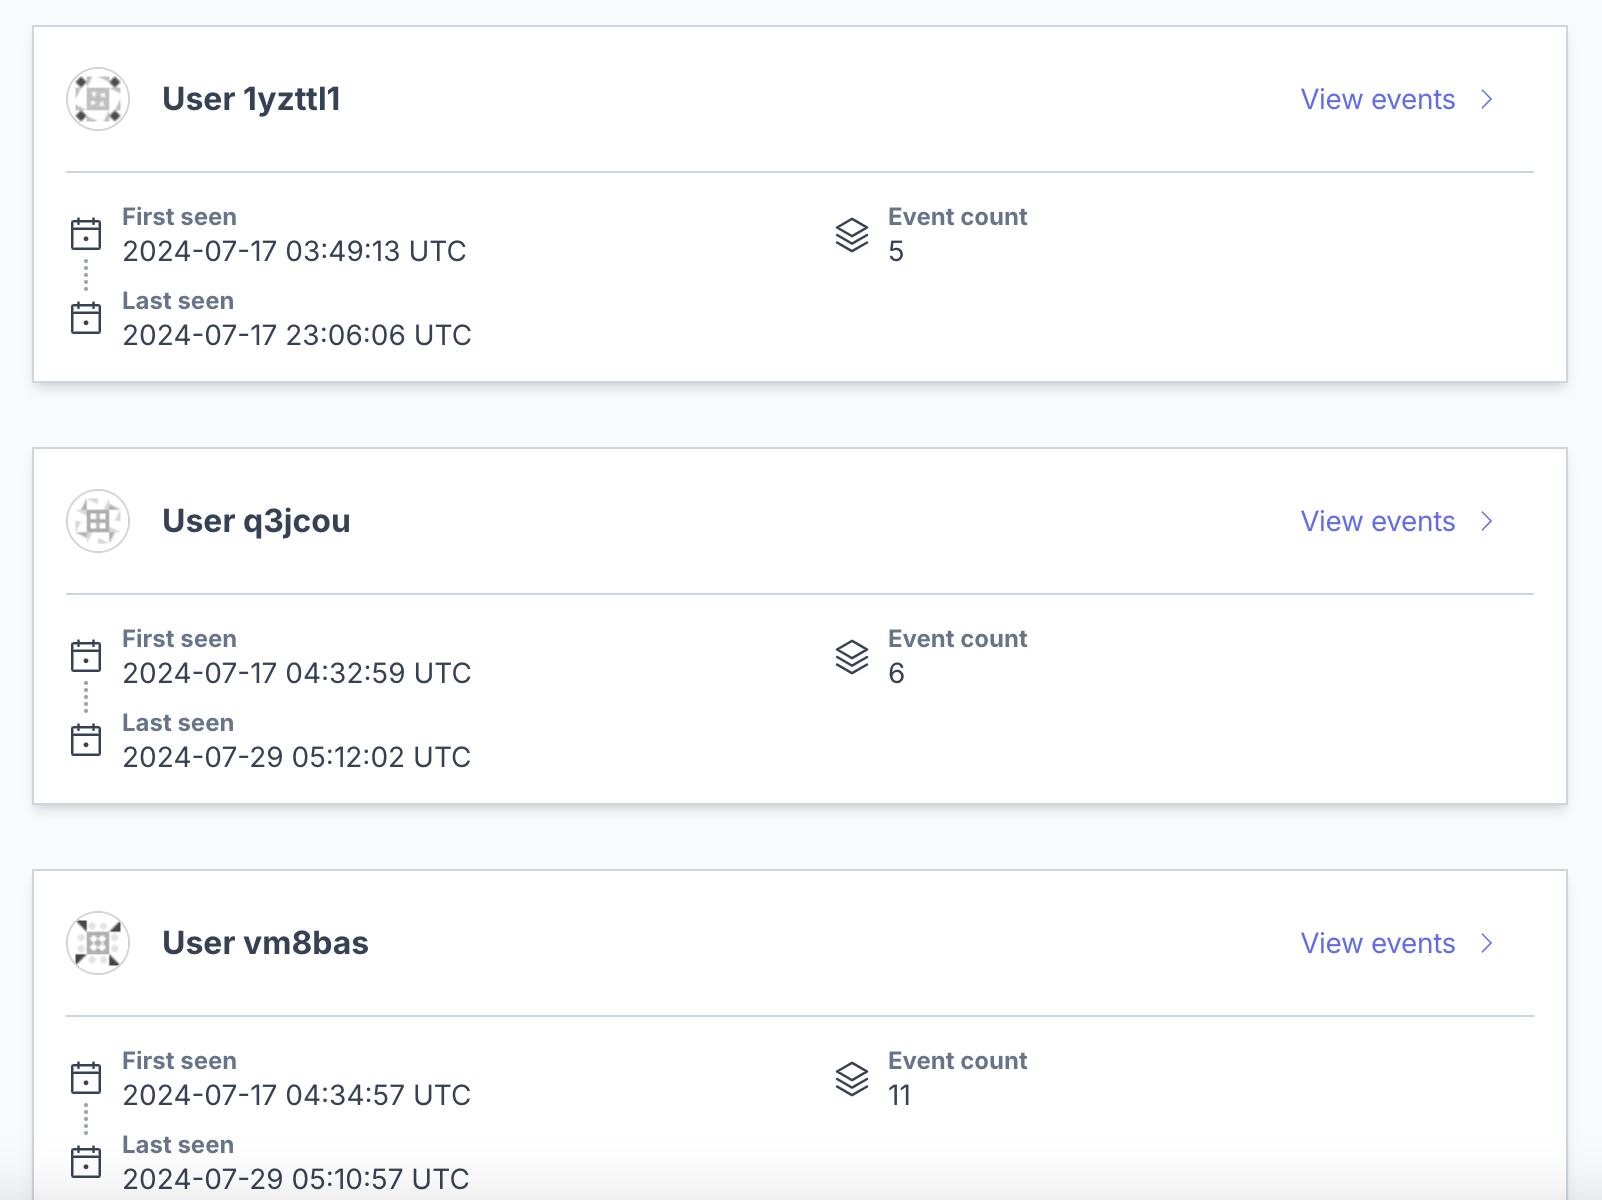Click the avatar icon for User q3jcou

[97, 521]
